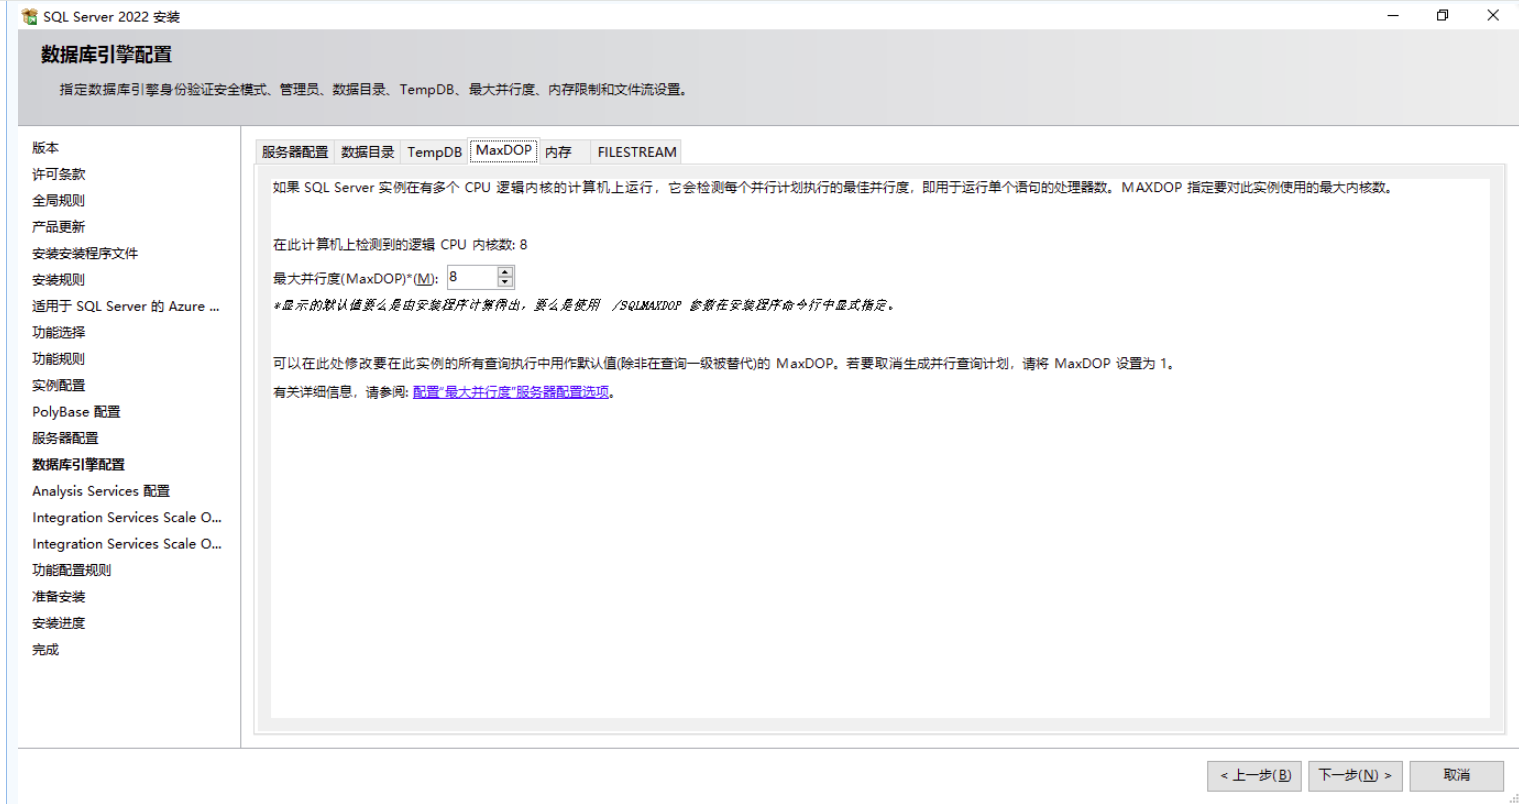Go back with the 上一步(B) button

point(1255,775)
